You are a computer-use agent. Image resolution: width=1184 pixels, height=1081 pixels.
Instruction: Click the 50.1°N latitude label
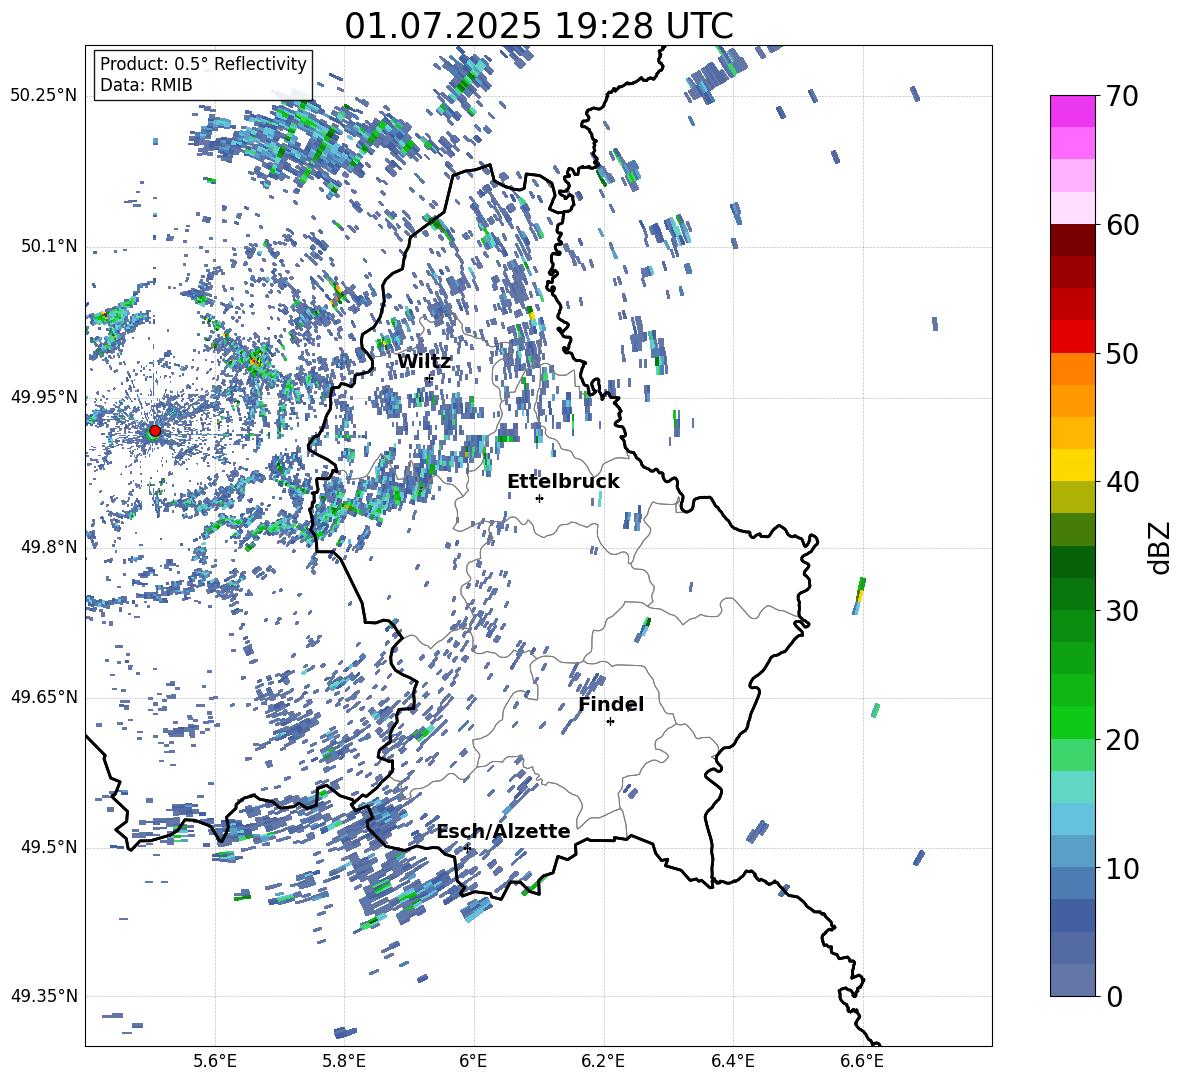[48, 246]
